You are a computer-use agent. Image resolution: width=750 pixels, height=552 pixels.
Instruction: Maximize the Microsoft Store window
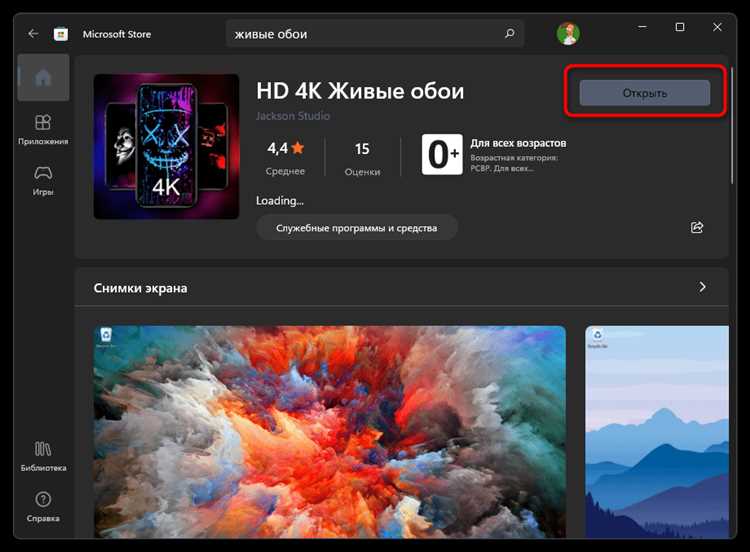coord(680,27)
